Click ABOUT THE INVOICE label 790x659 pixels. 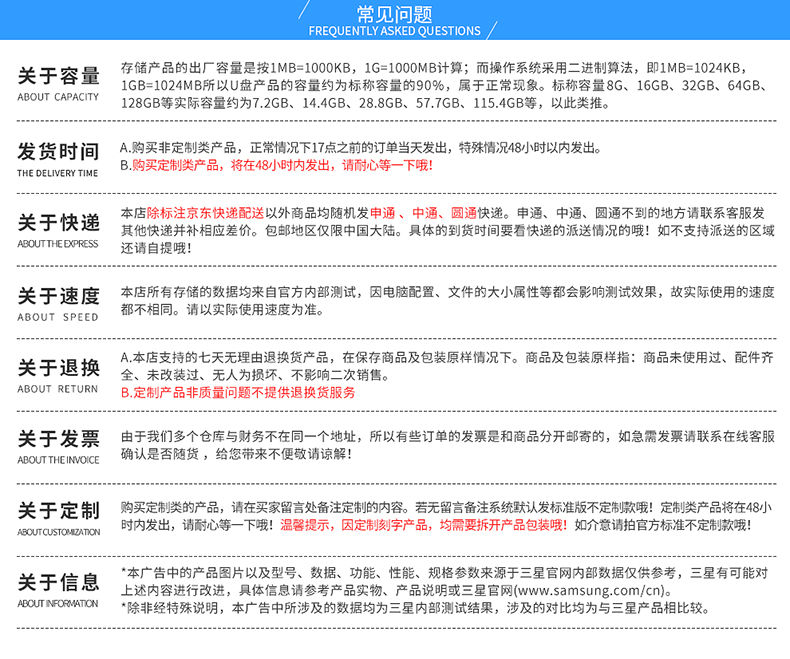[x=58, y=460]
